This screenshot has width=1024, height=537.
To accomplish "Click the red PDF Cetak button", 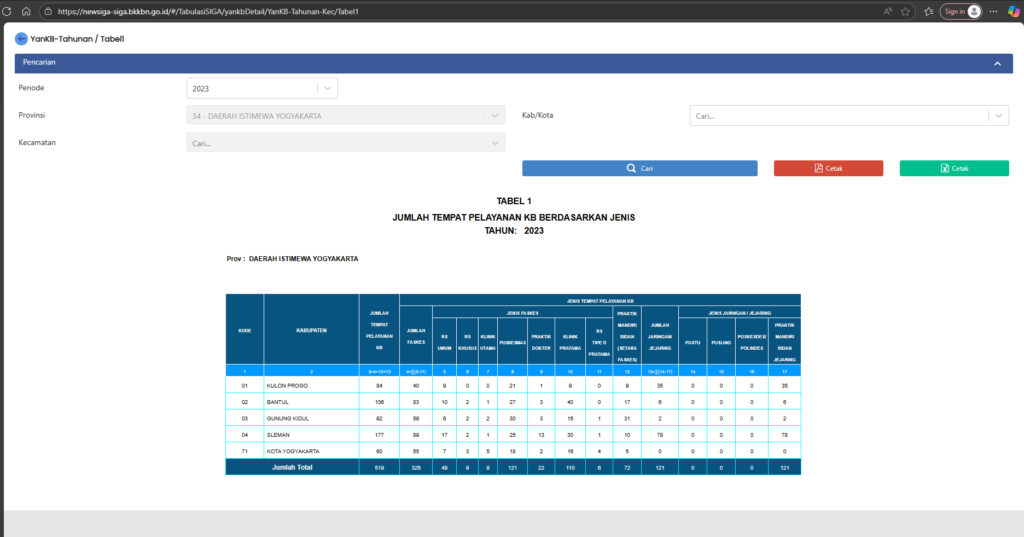I will (x=828, y=168).
